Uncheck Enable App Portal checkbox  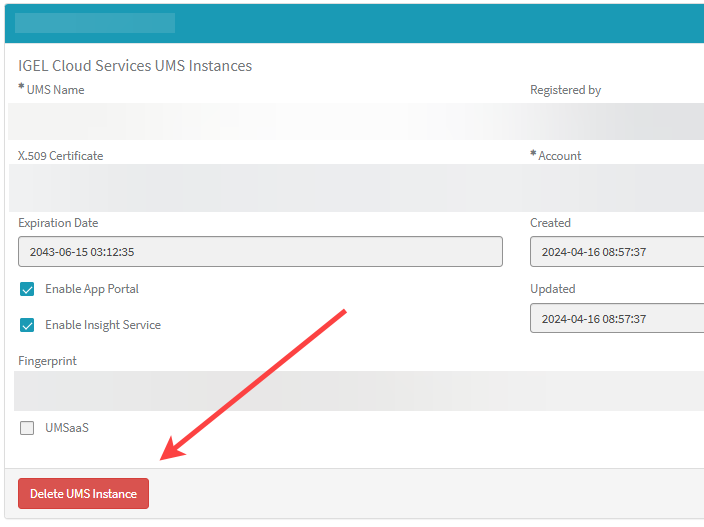pos(27,289)
